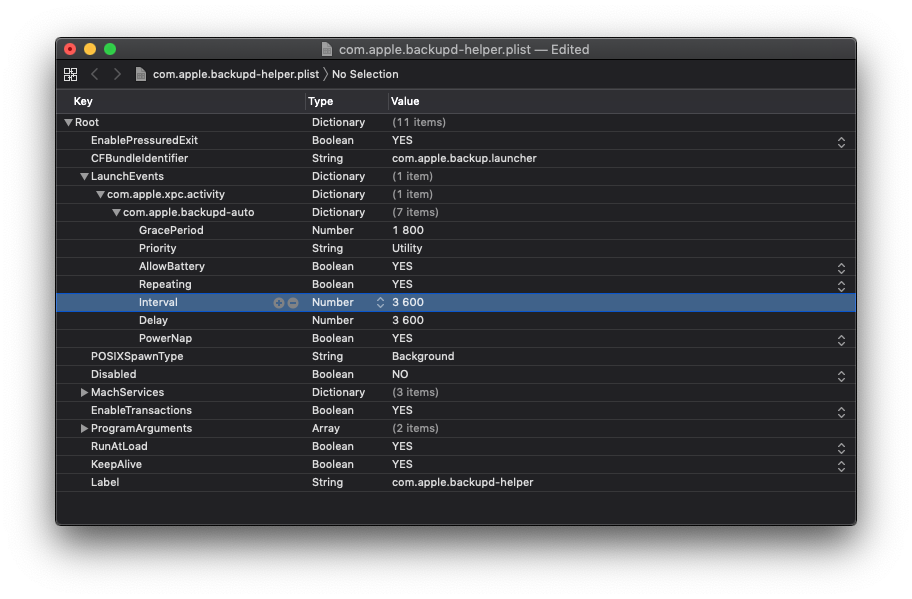Expand the ProgramArguments array

(84, 428)
